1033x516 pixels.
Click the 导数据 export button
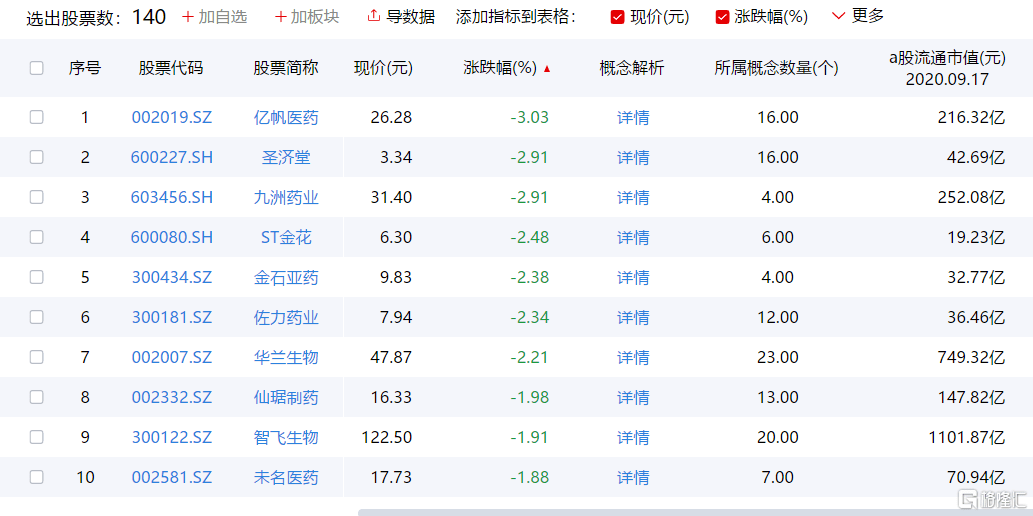[x=401, y=17]
